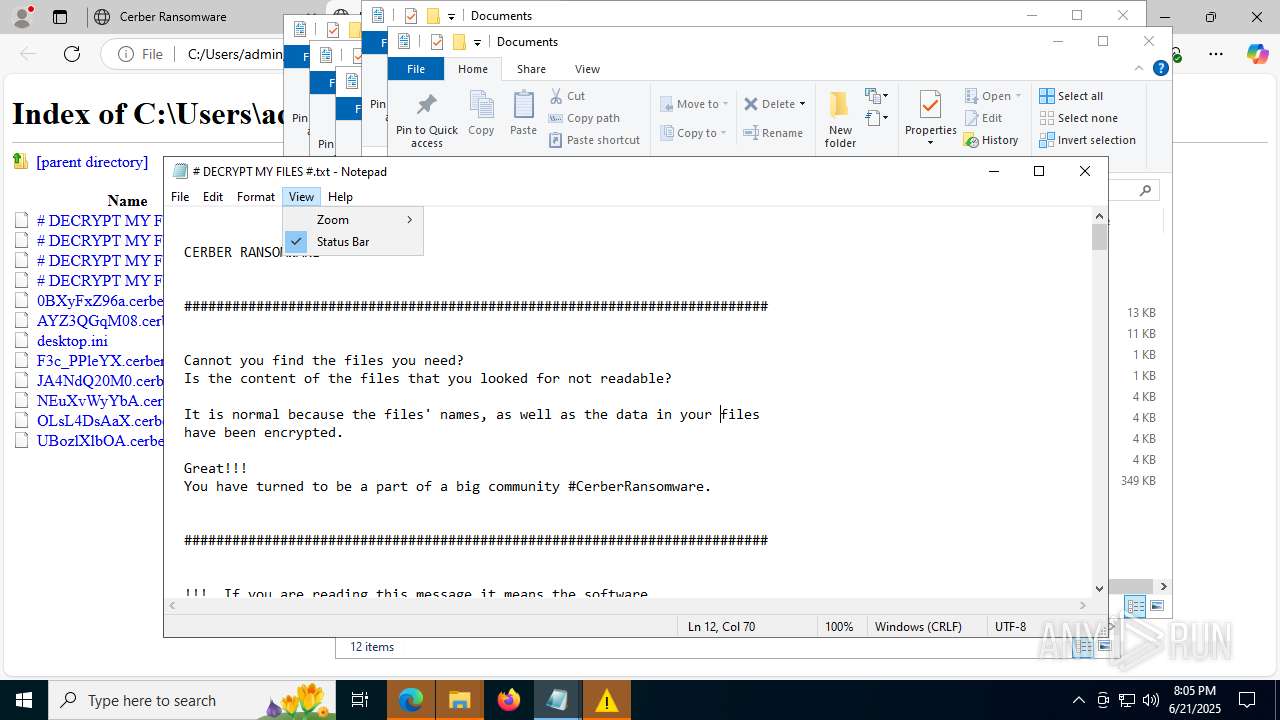This screenshot has height=720, width=1280.
Task: Click Notepad taskbar icon
Action: (557, 700)
